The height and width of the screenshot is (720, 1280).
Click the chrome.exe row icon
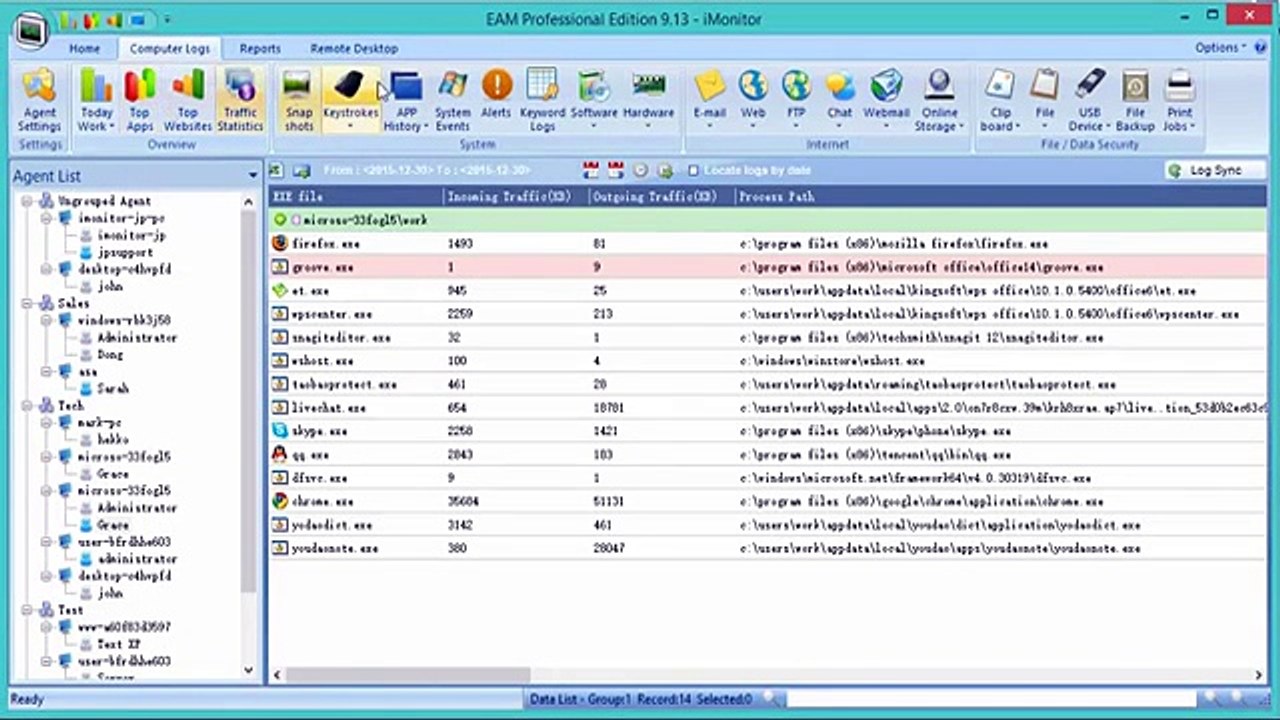(x=280, y=501)
